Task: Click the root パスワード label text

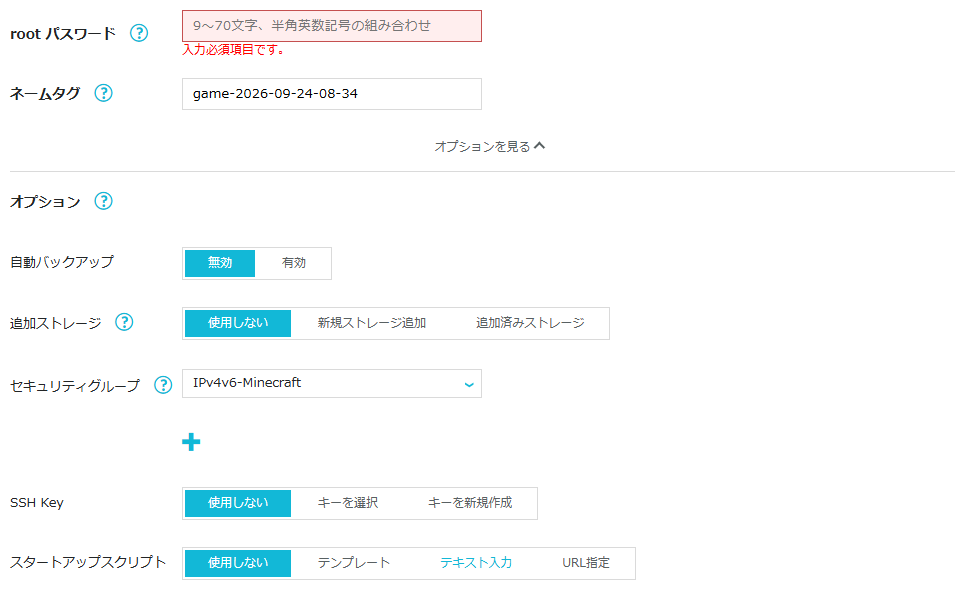Action: [x=63, y=34]
